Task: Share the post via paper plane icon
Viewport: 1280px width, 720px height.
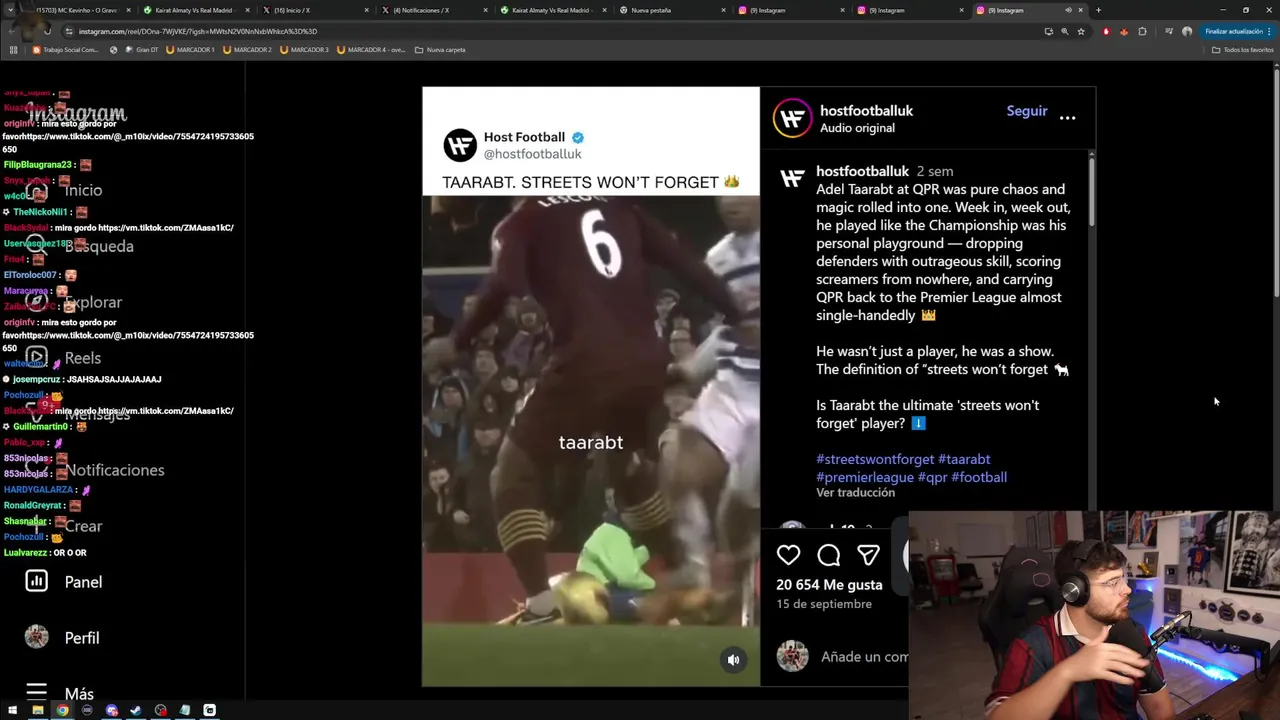Action: [868, 555]
